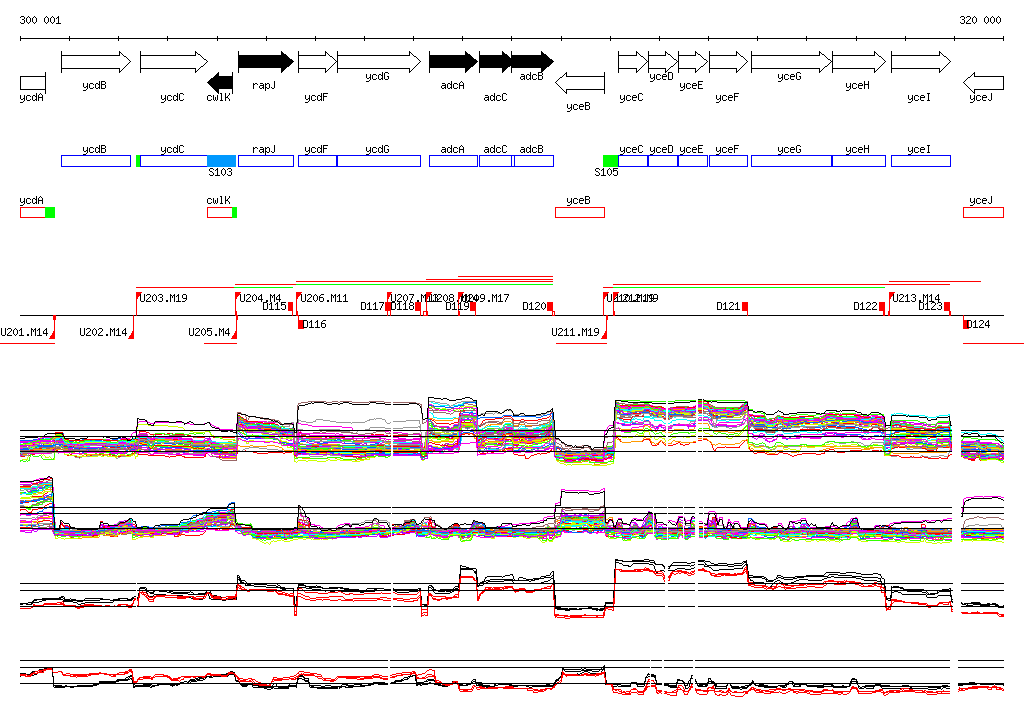This screenshot has width=1024, height=714.
Task: Click the green block beside red ycdA box
Action: (x=50, y=212)
